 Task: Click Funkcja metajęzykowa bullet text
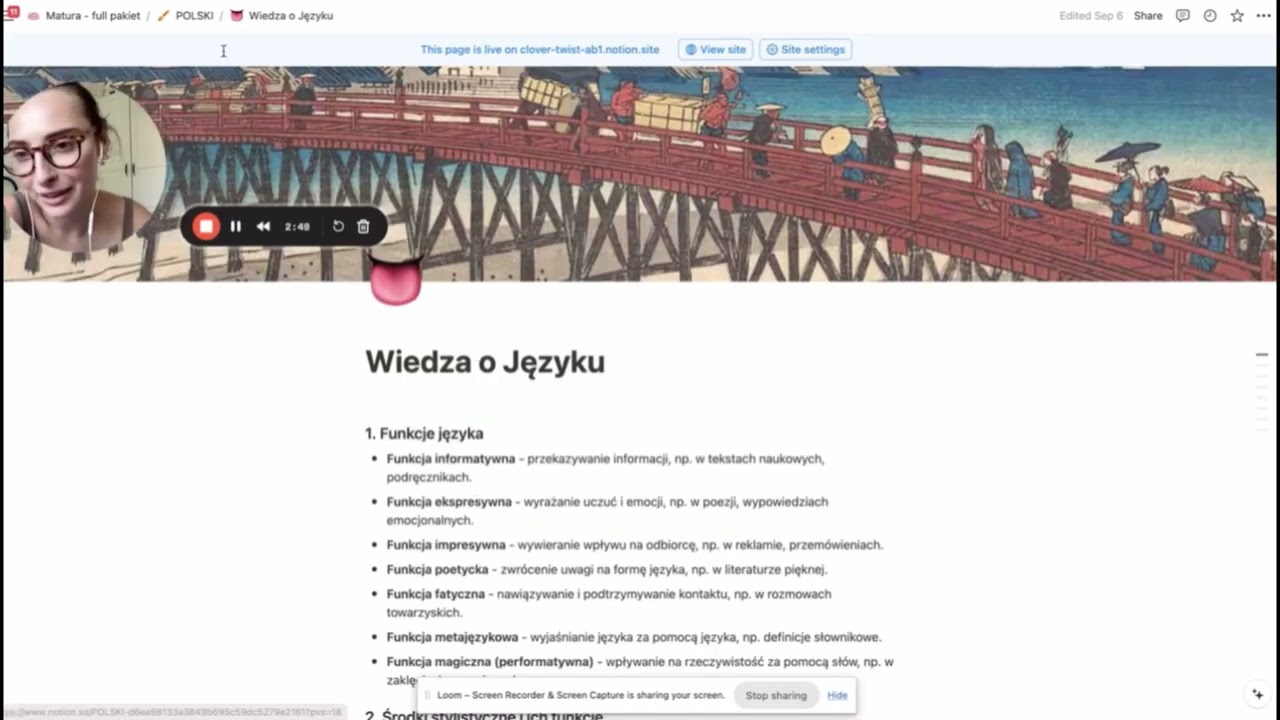[x=634, y=637]
